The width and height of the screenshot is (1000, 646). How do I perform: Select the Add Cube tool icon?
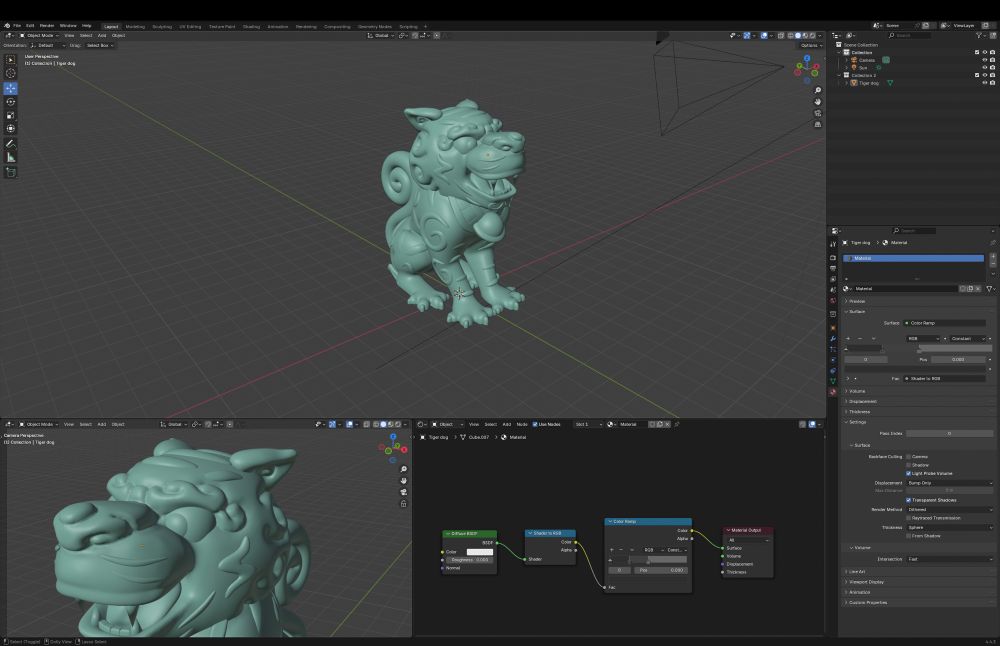(11, 172)
